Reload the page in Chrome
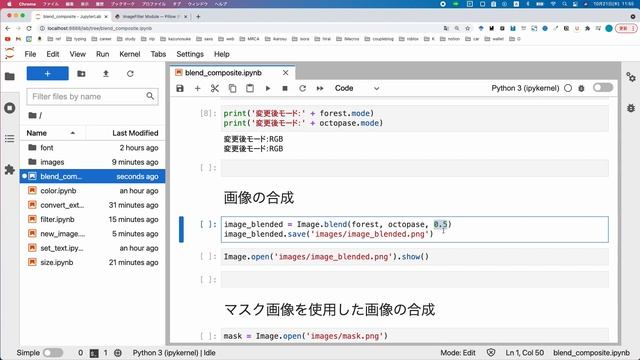 coord(29,28)
